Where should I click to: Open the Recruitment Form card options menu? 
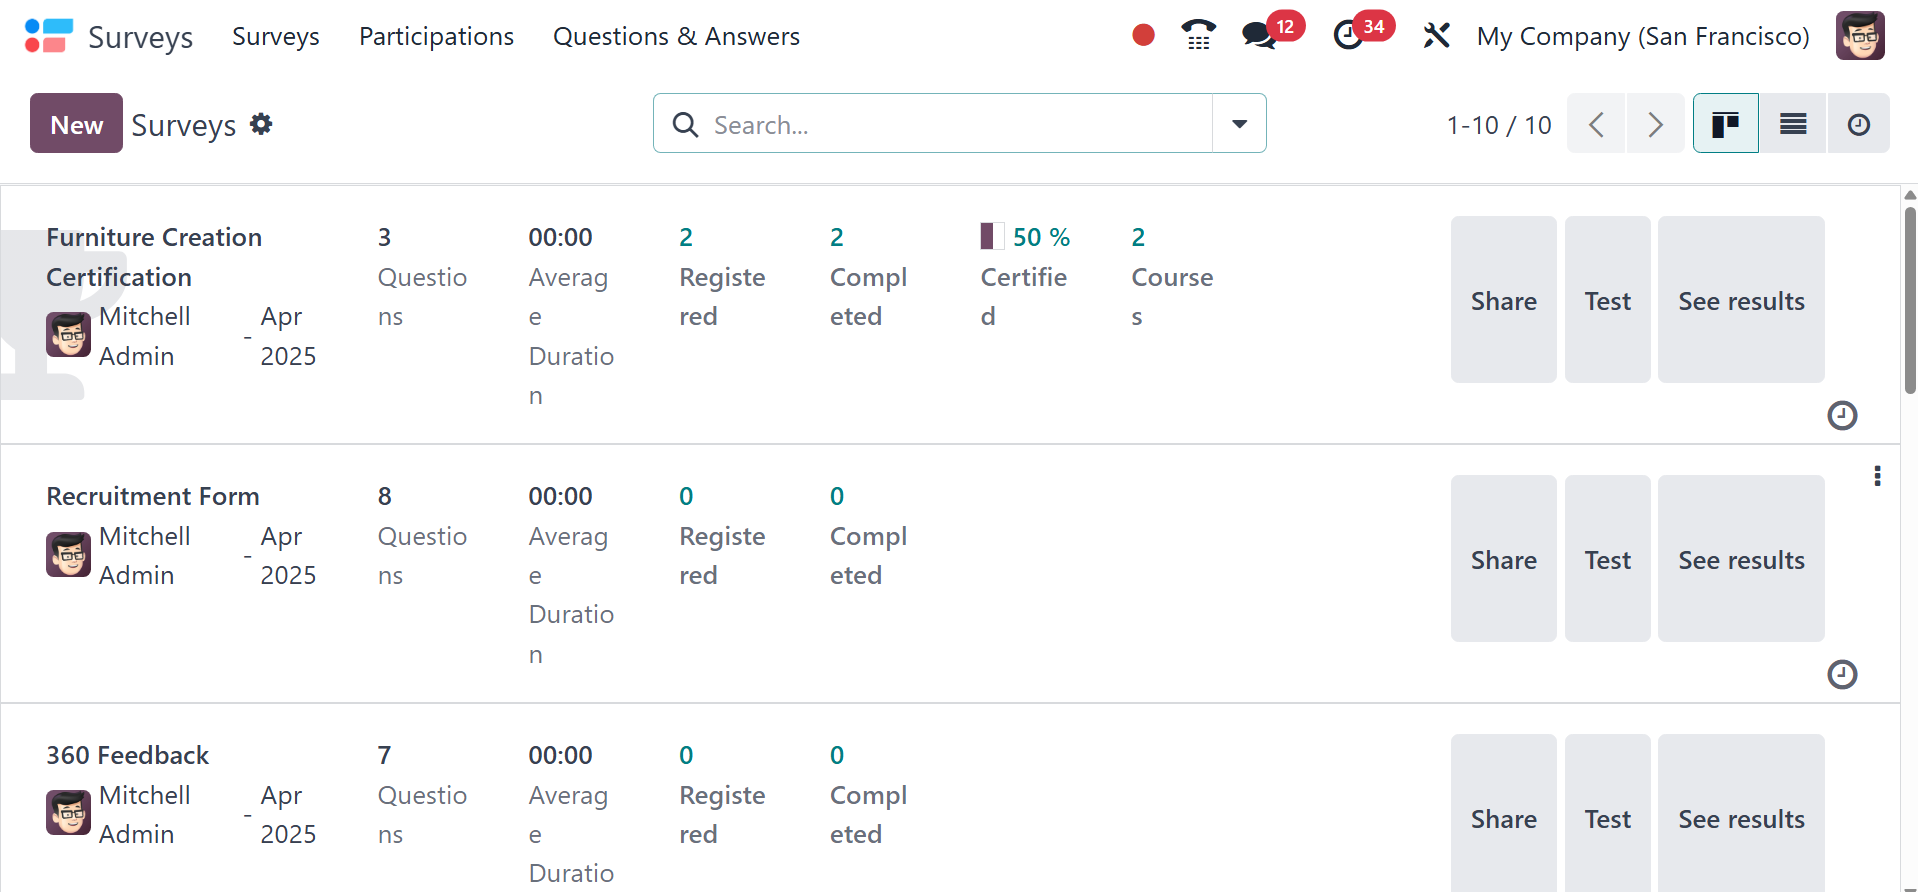(x=1877, y=476)
